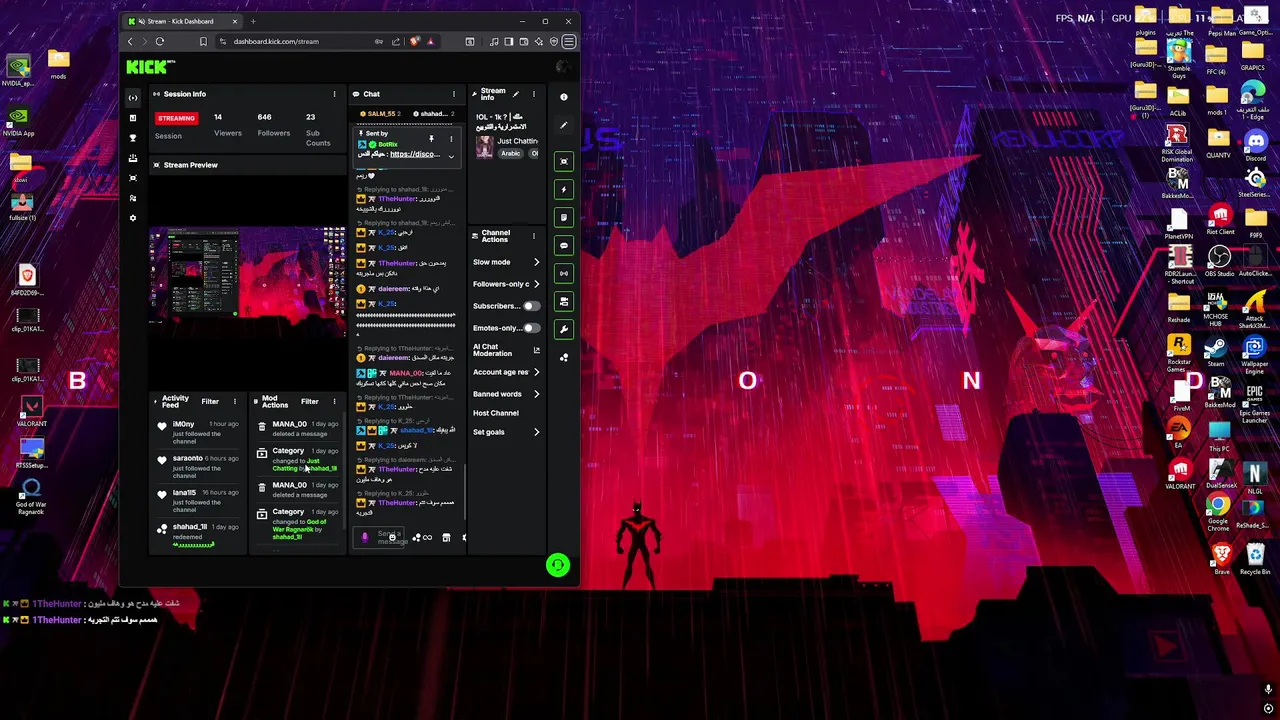The height and width of the screenshot is (720, 1280).
Task: Click the lightning bolt quick action
Action: (x=564, y=189)
